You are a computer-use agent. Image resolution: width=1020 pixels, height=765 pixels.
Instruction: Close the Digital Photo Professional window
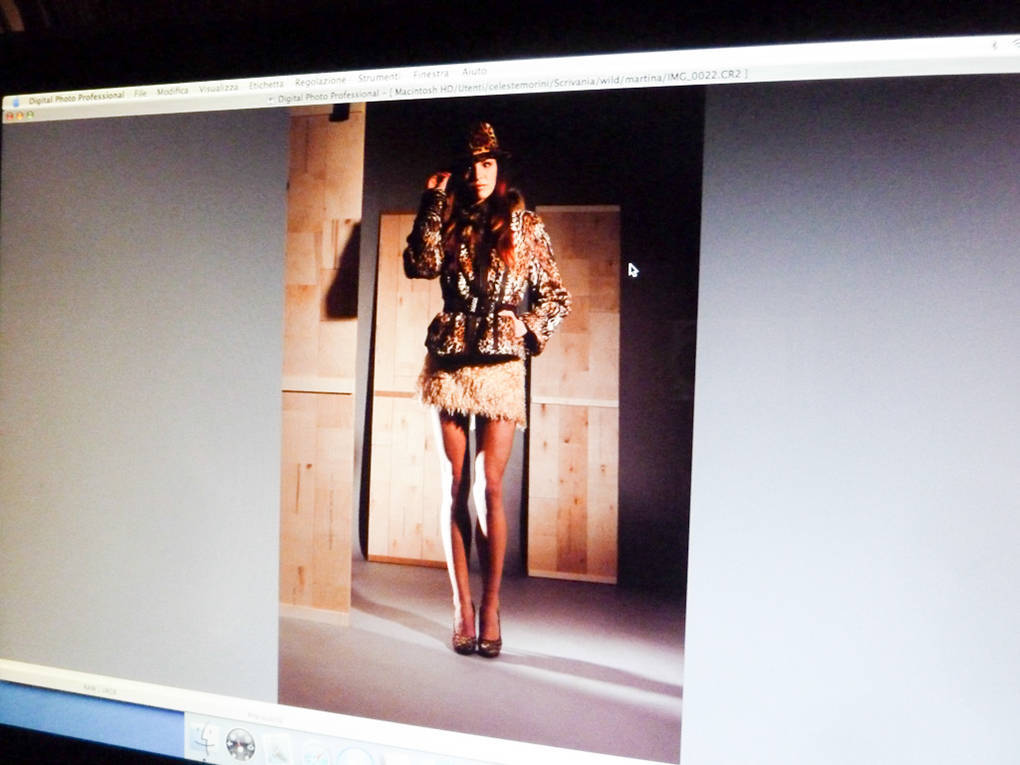click(9, 116)
